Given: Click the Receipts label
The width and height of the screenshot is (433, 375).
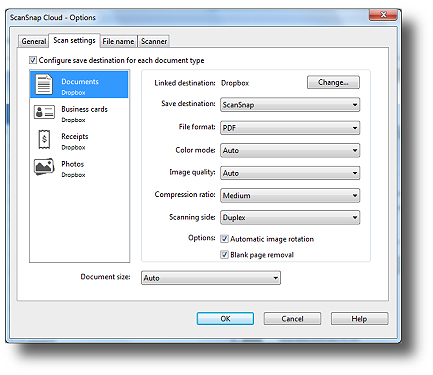Looking at the screenshot, I should point(75,136).
